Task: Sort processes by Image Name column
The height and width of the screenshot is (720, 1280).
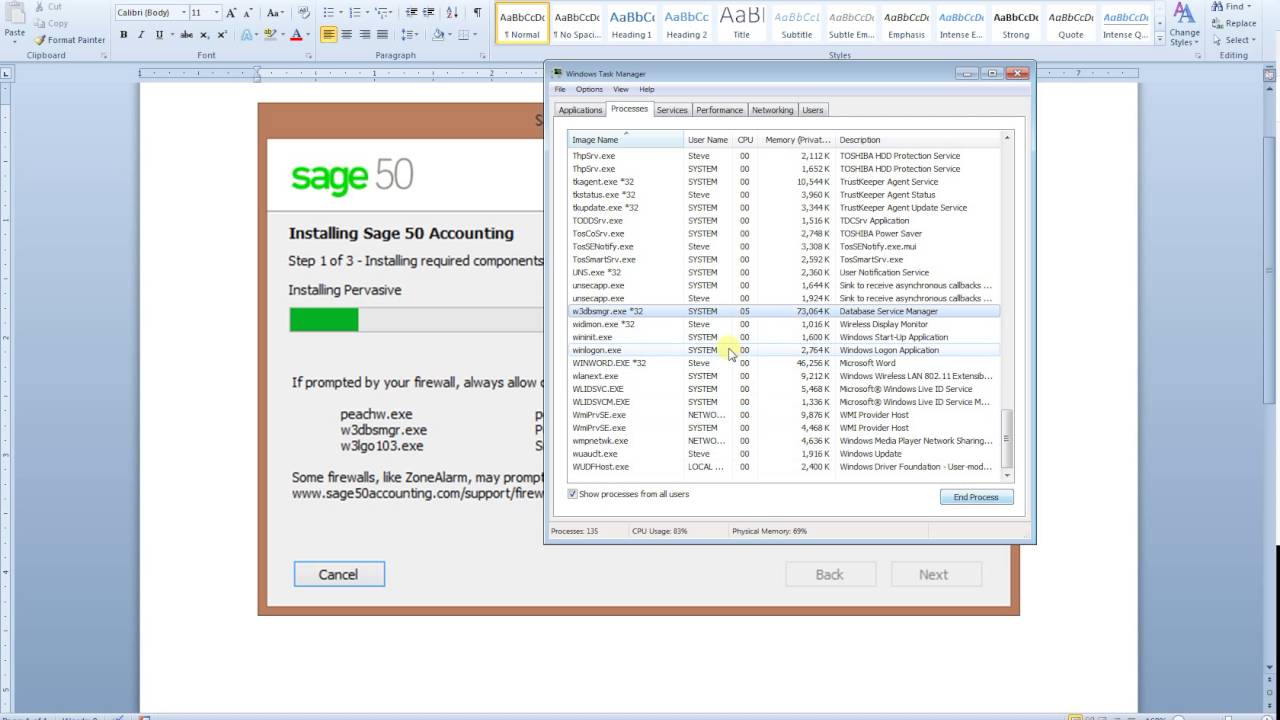Action: [x=626, y=140]
